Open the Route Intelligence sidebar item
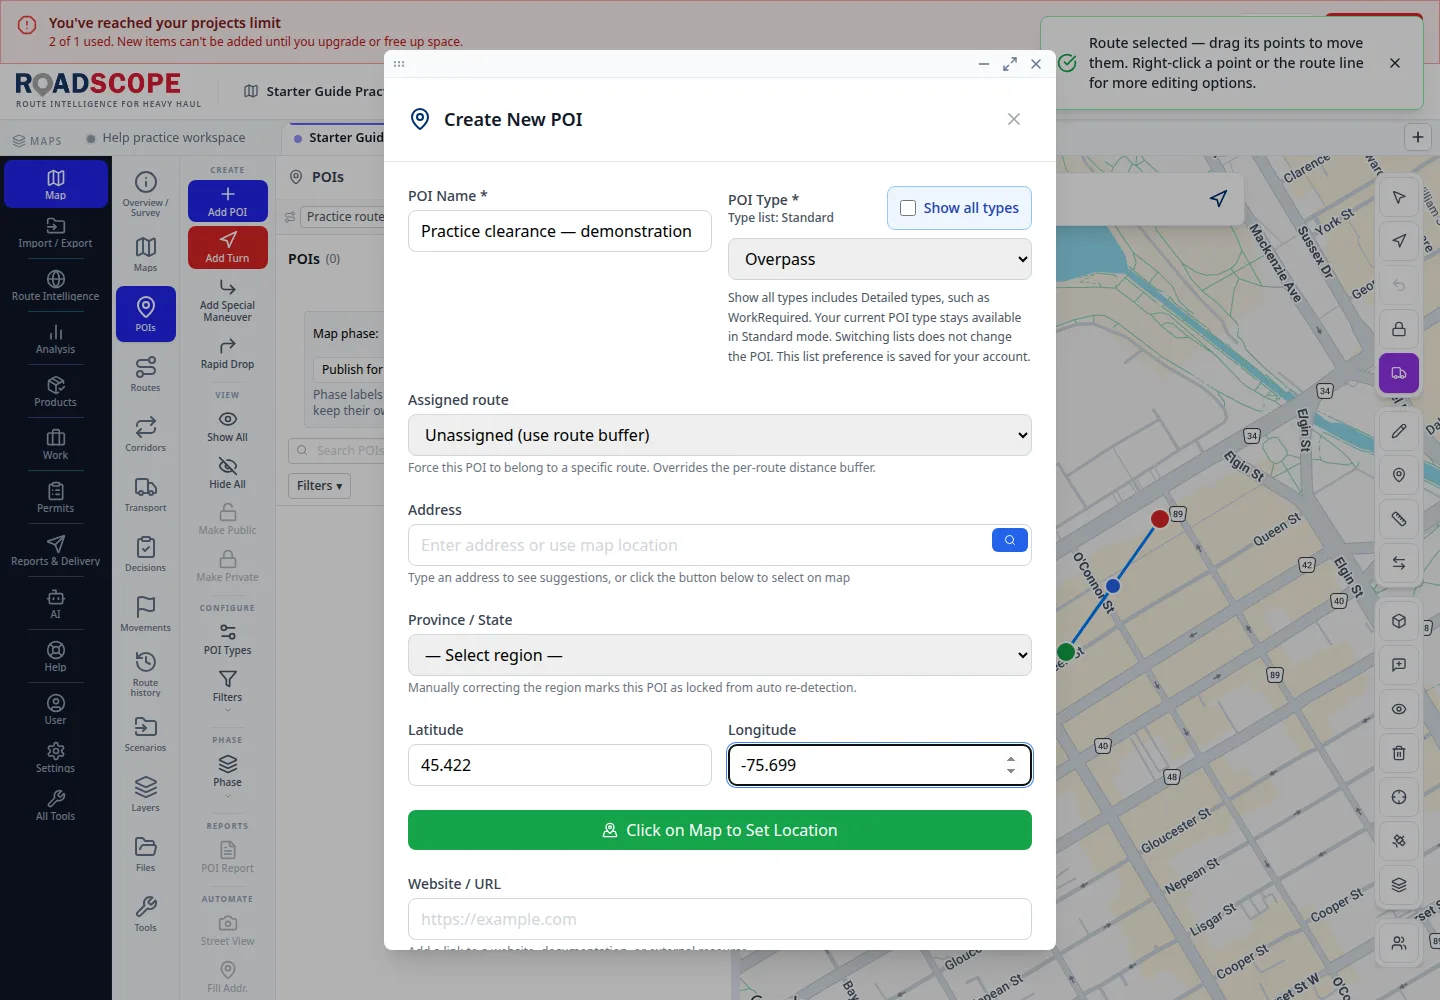Image resolution: width=1440 pixels, height=1000 pixels. click(55, 285)
